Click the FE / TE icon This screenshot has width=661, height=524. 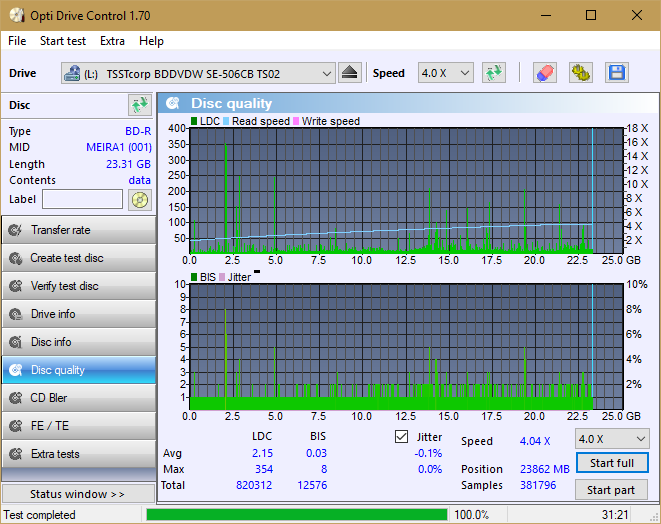pos(16,426)
